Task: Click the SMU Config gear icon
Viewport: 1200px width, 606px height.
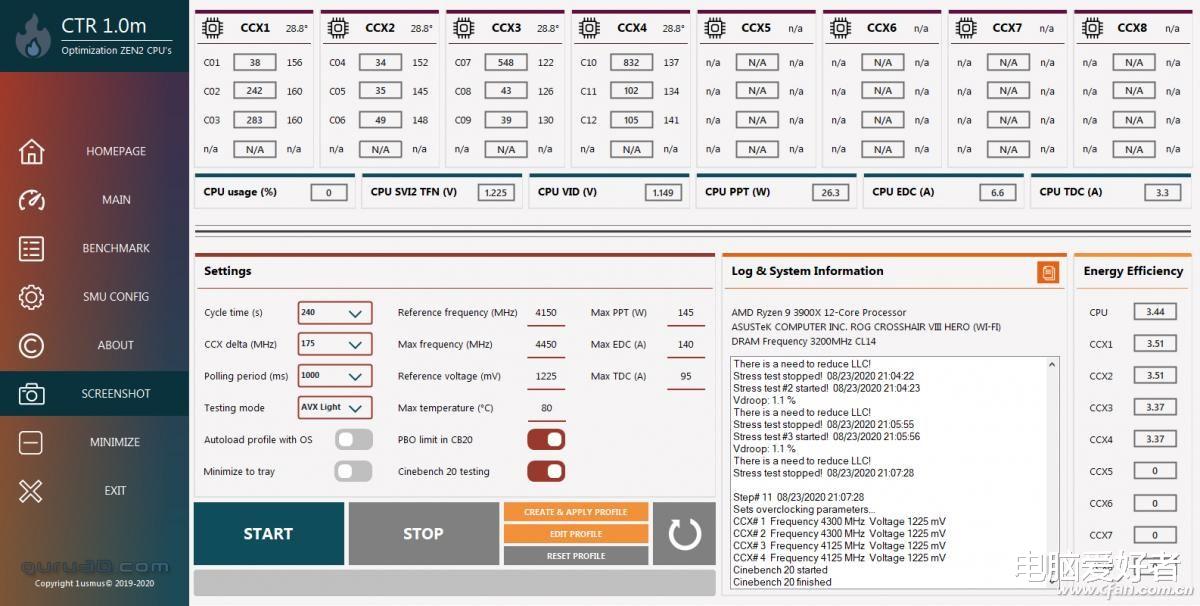Action: click(x=31, y=297)
